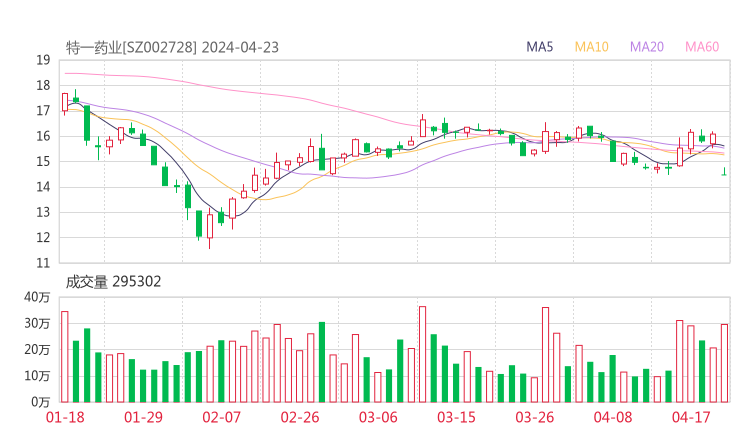The image size is (740, 440).
Task: Click the chart title 特一药业[SZ002728] 2024-04-23
Action: tap(172, 47)
